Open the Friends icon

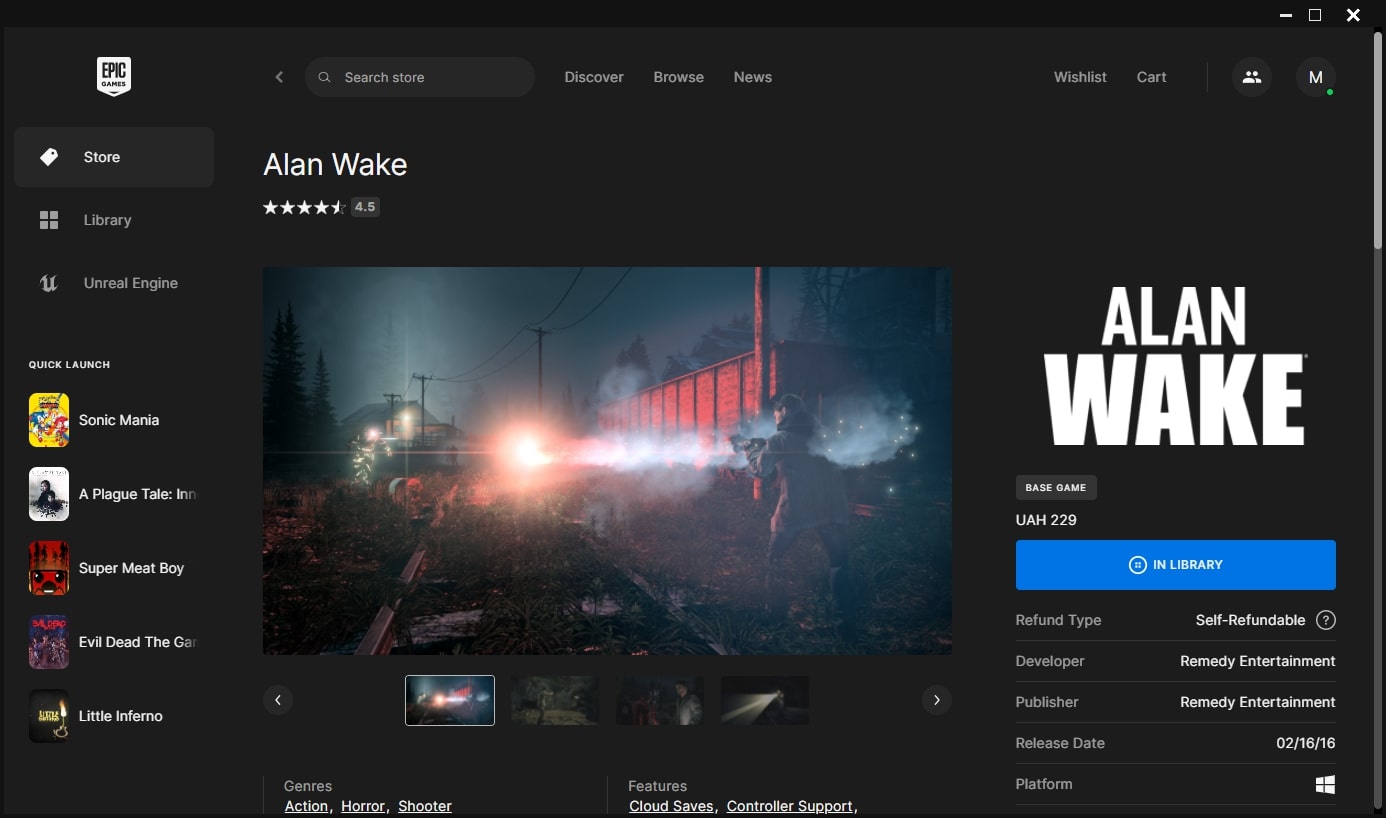pyautogui.click(x=1252, y=77)
